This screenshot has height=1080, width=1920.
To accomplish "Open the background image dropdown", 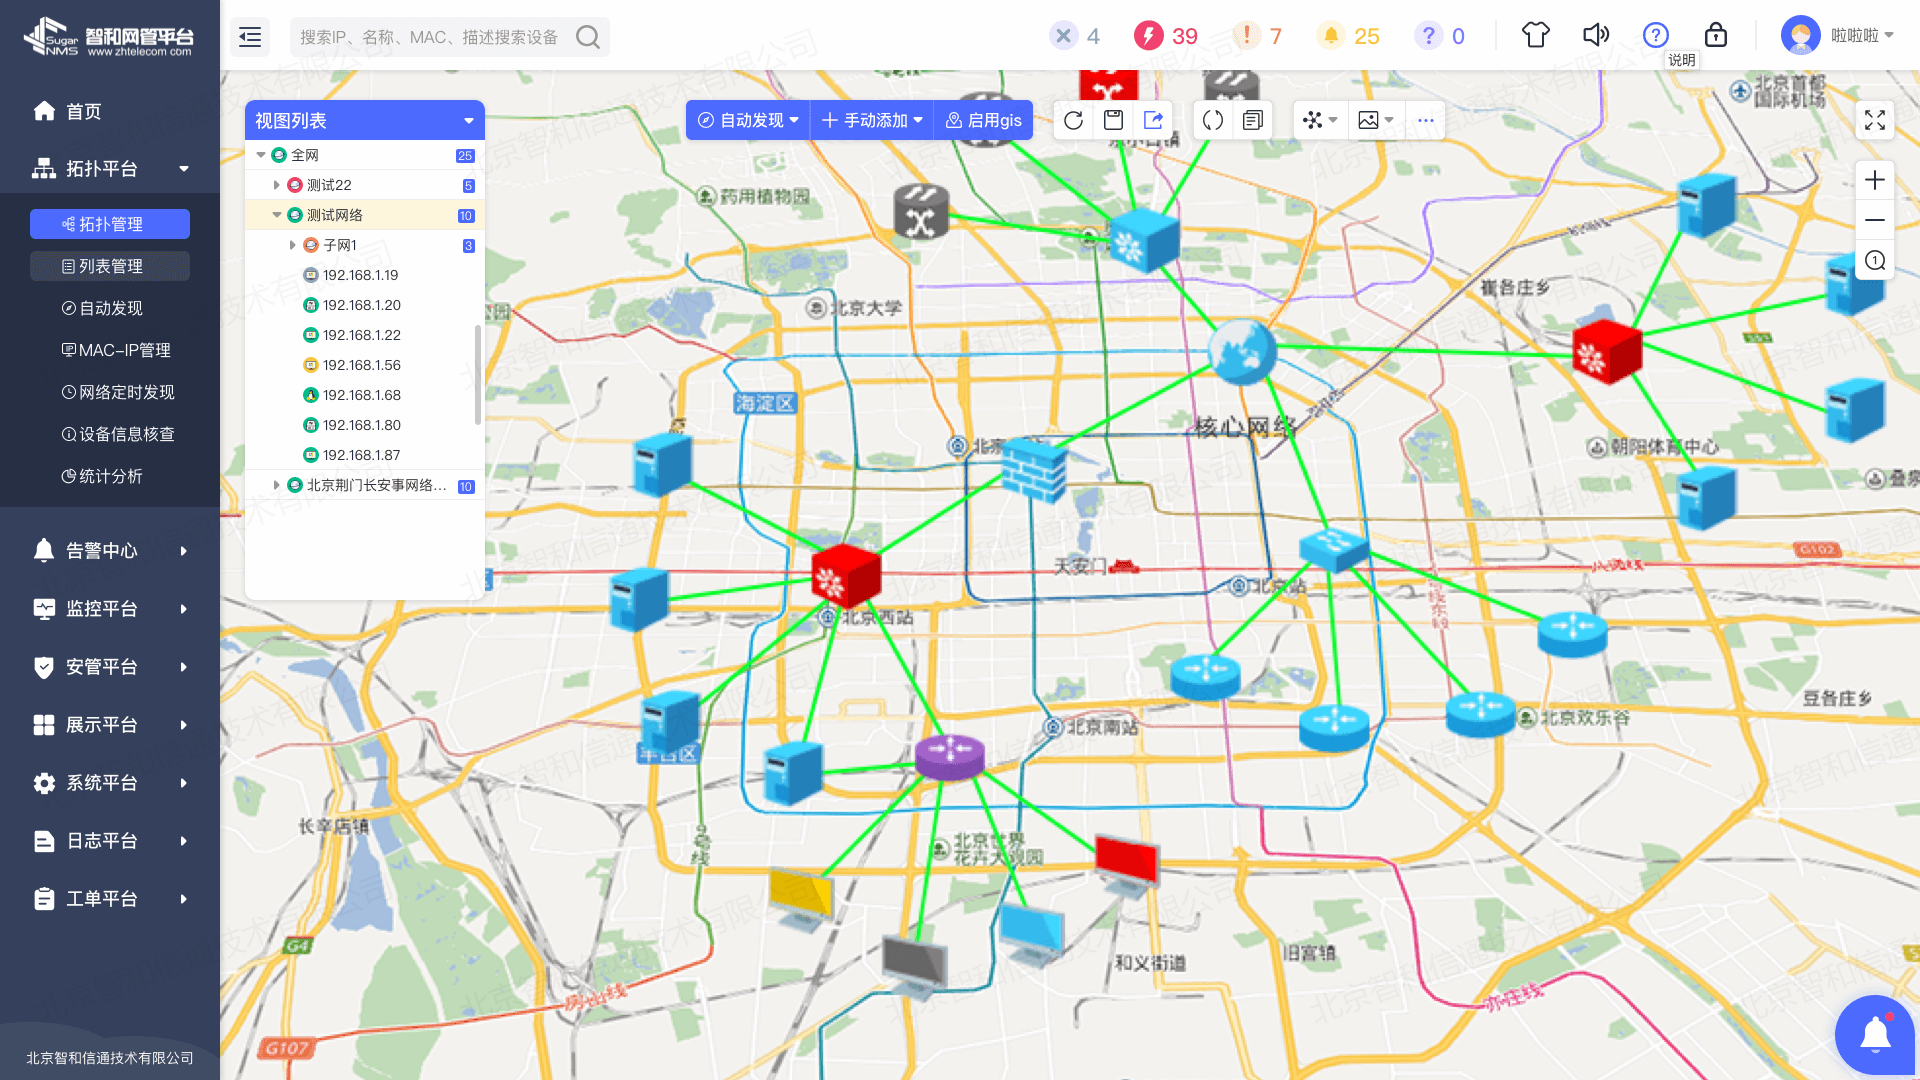I will (1376, 120).
